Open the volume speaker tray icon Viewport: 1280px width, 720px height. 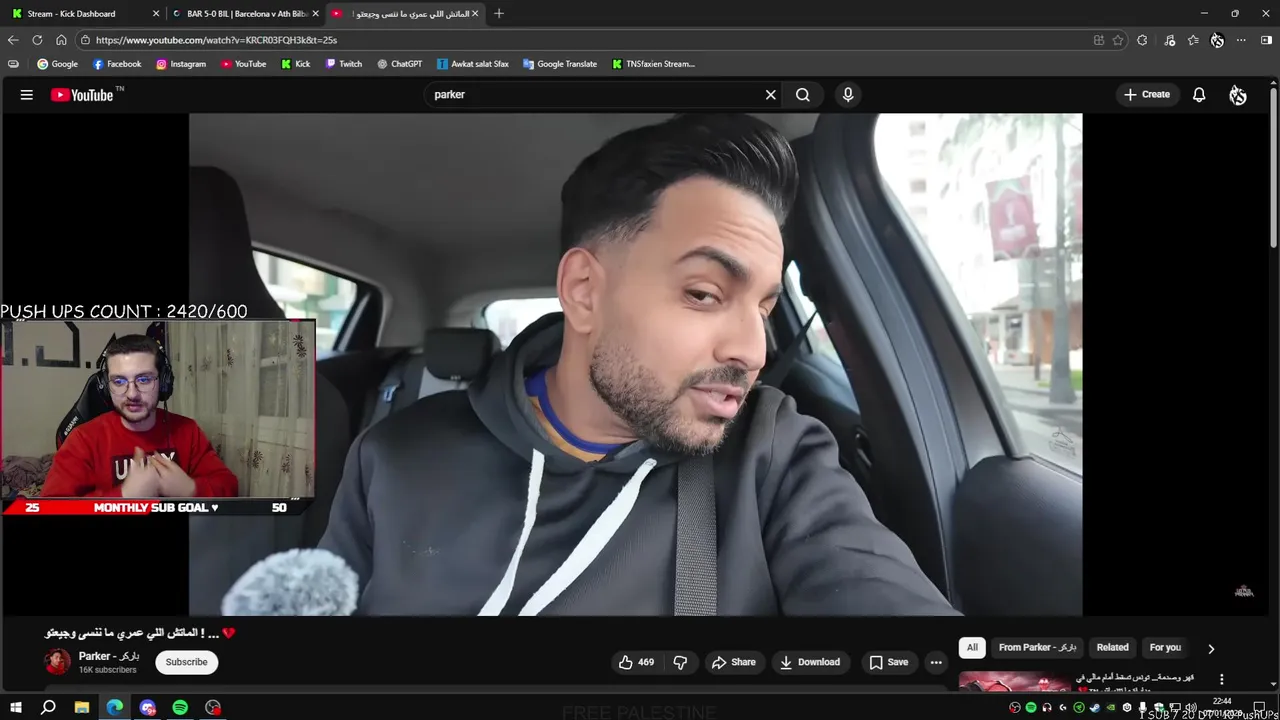point(1191,707)
